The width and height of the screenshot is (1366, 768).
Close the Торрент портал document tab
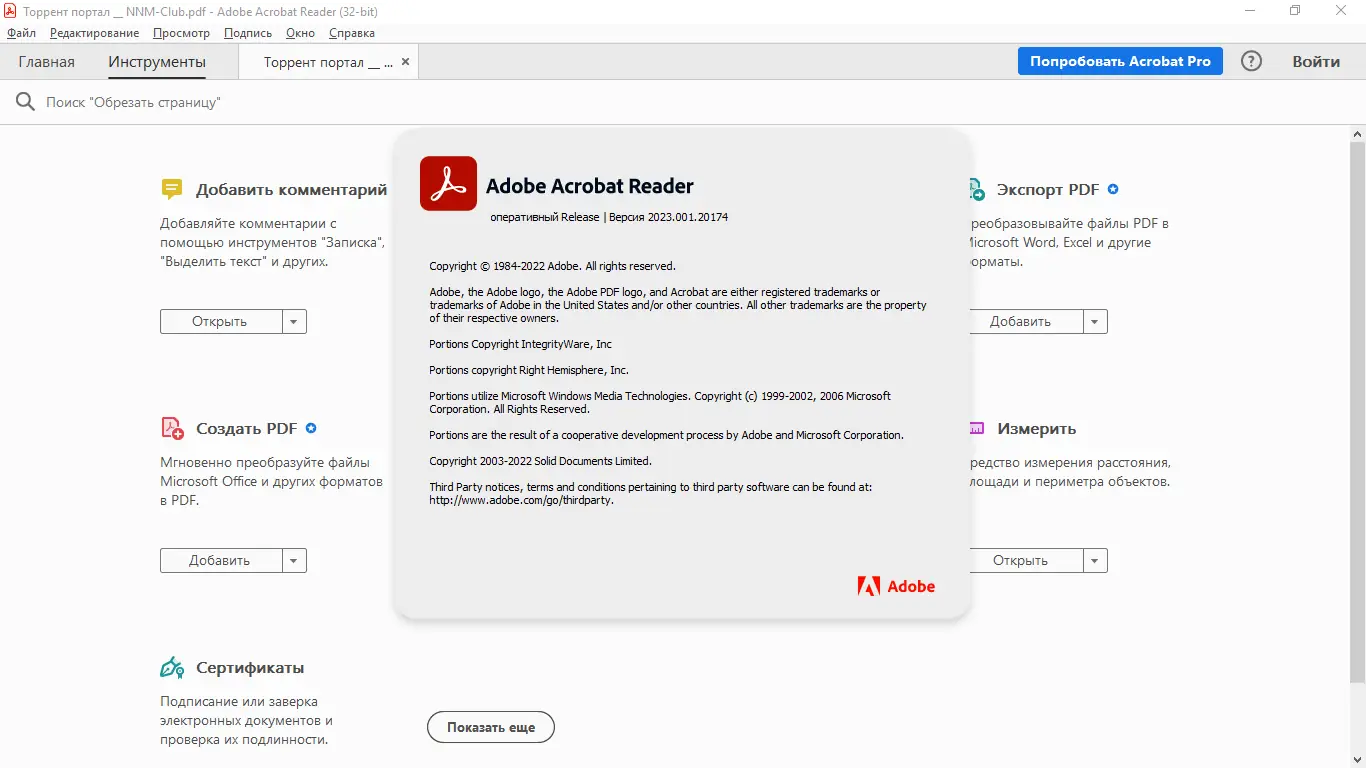405,61
